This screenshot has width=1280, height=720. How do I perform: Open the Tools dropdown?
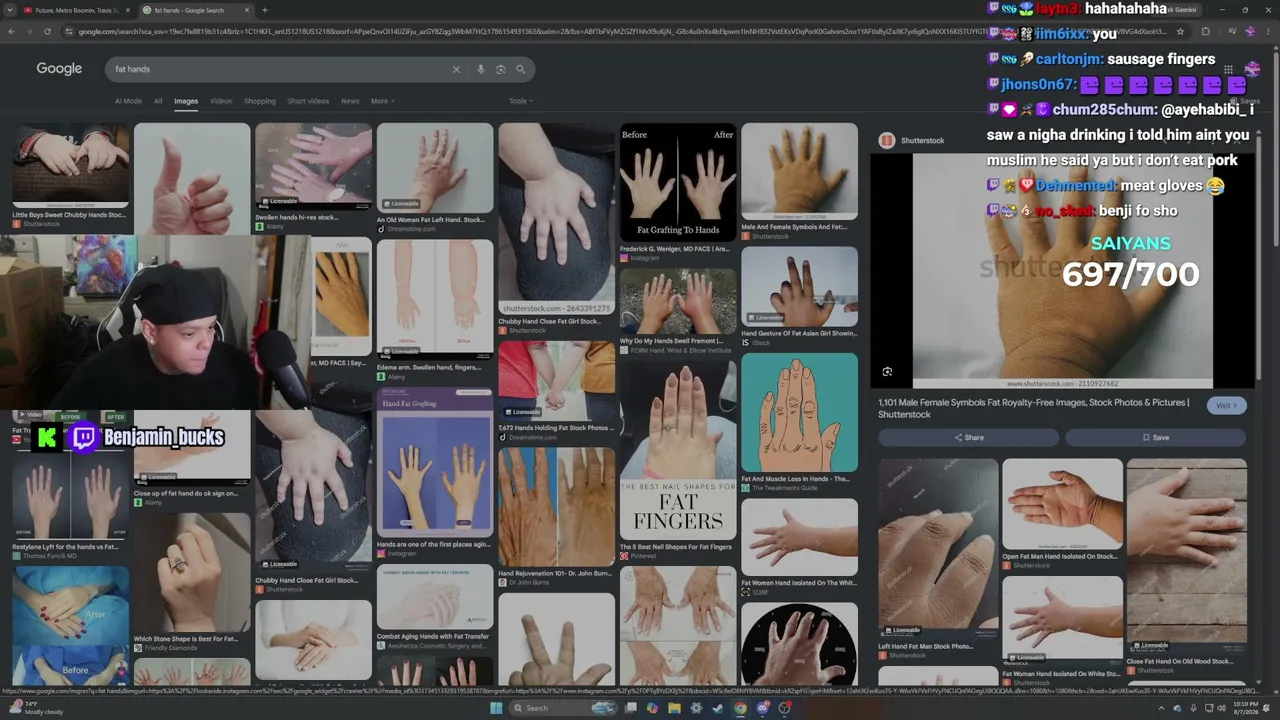[x=521, y=101]
